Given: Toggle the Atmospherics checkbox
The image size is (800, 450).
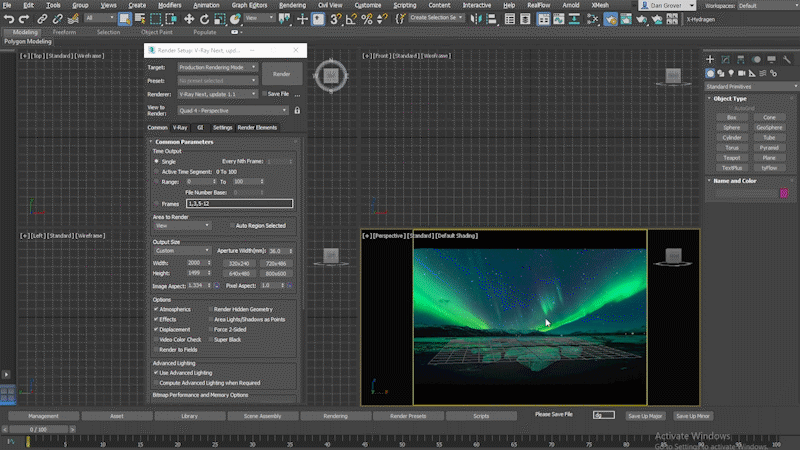Looking at the screenshot, I should (157, 309).
